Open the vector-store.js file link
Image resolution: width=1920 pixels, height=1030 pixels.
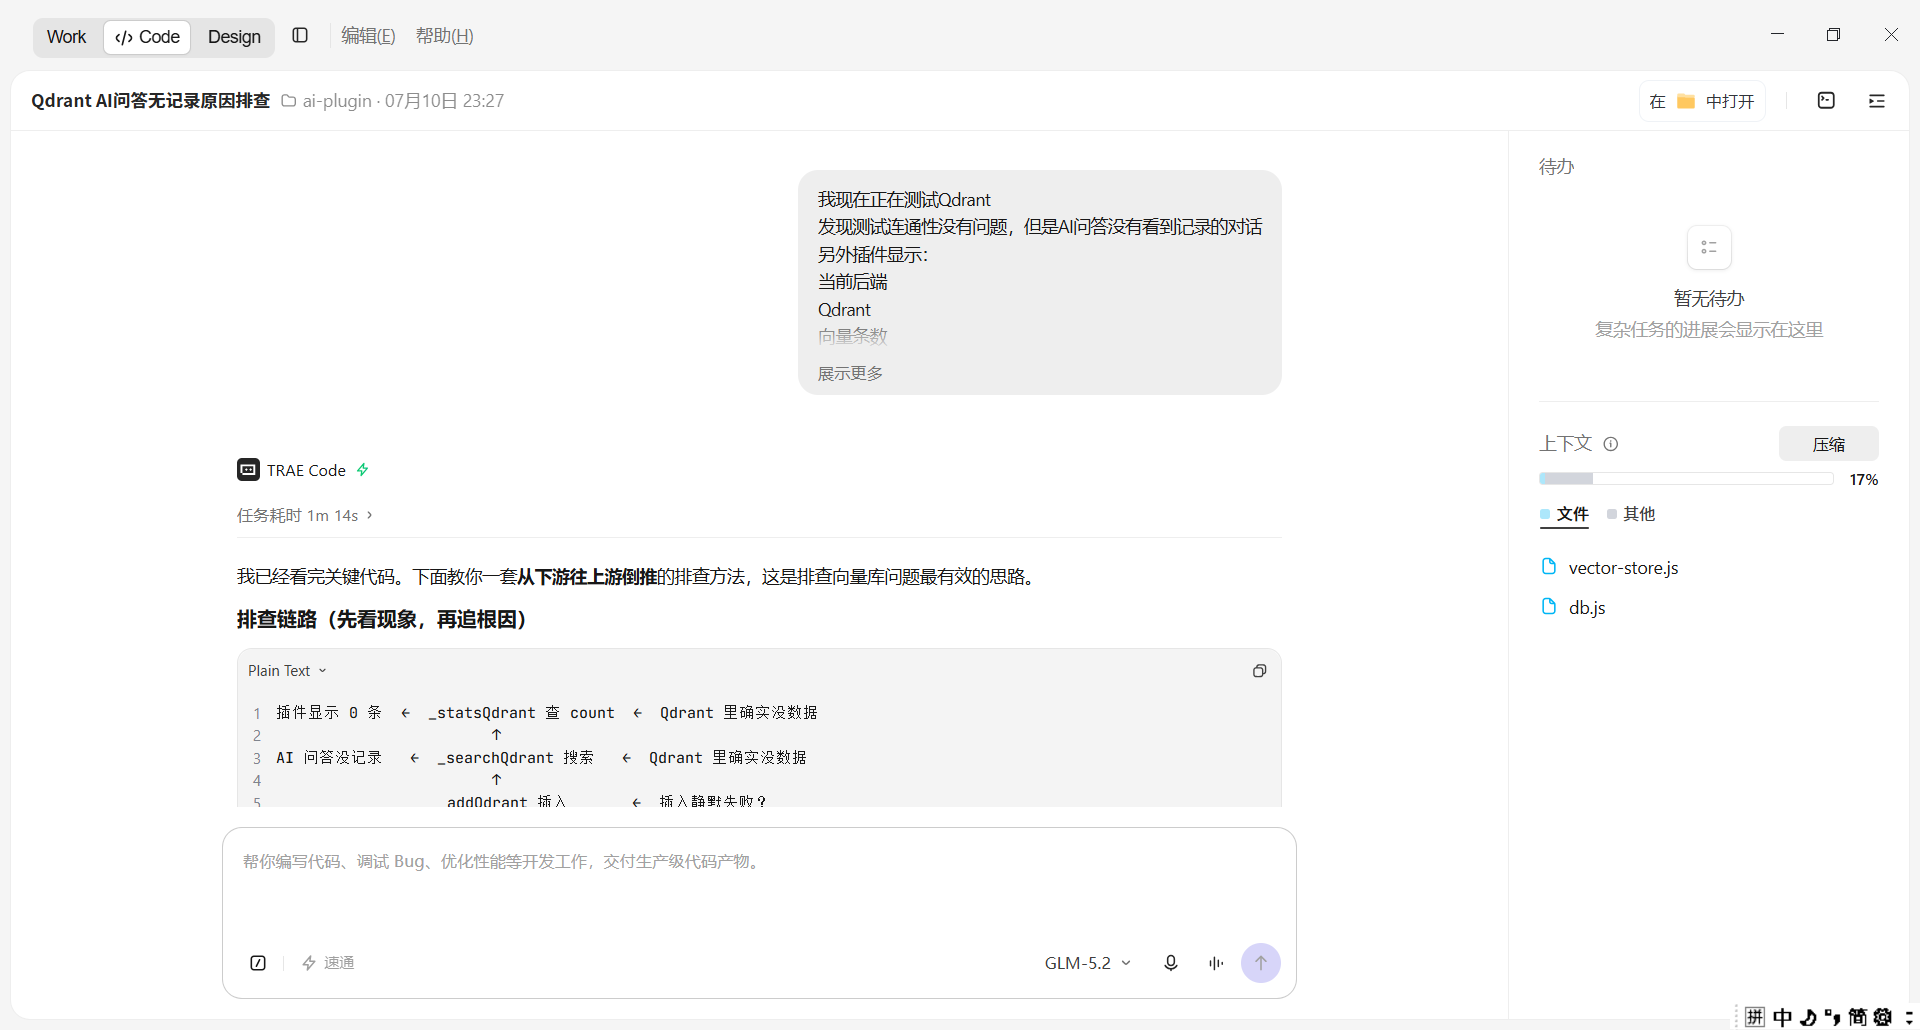coord(1623,568)
